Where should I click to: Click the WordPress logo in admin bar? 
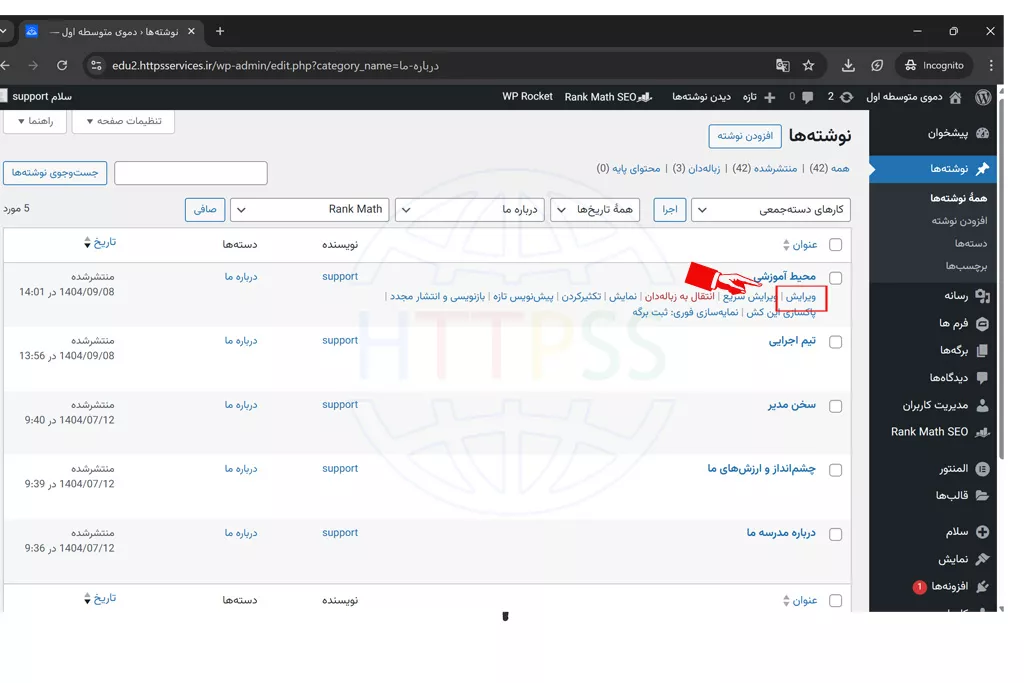point(983,97)
